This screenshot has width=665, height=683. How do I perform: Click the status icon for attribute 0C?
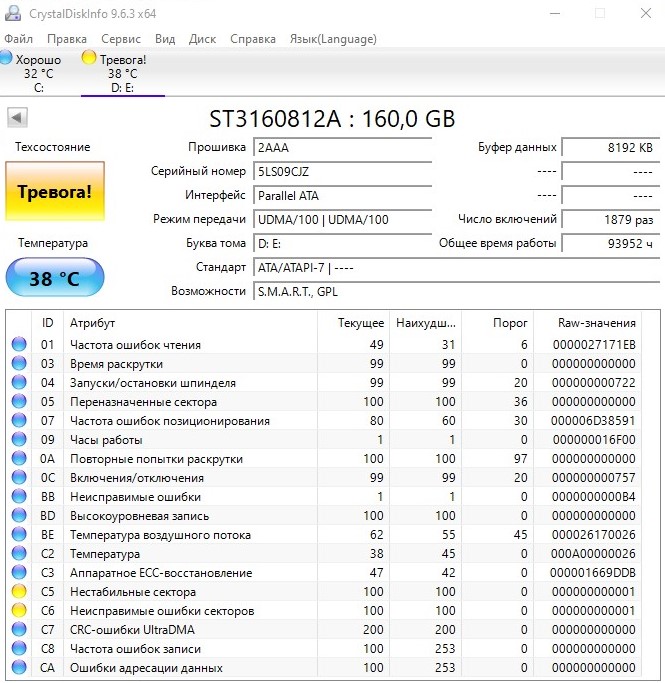point(19,477)
